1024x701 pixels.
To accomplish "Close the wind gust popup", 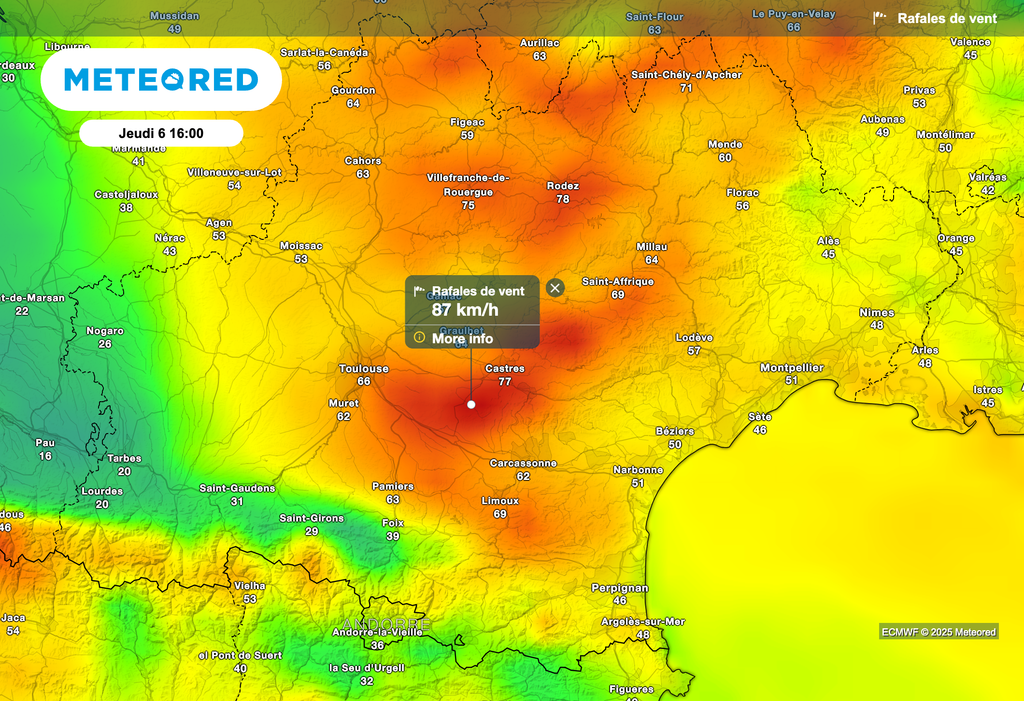I will [555, 288].
